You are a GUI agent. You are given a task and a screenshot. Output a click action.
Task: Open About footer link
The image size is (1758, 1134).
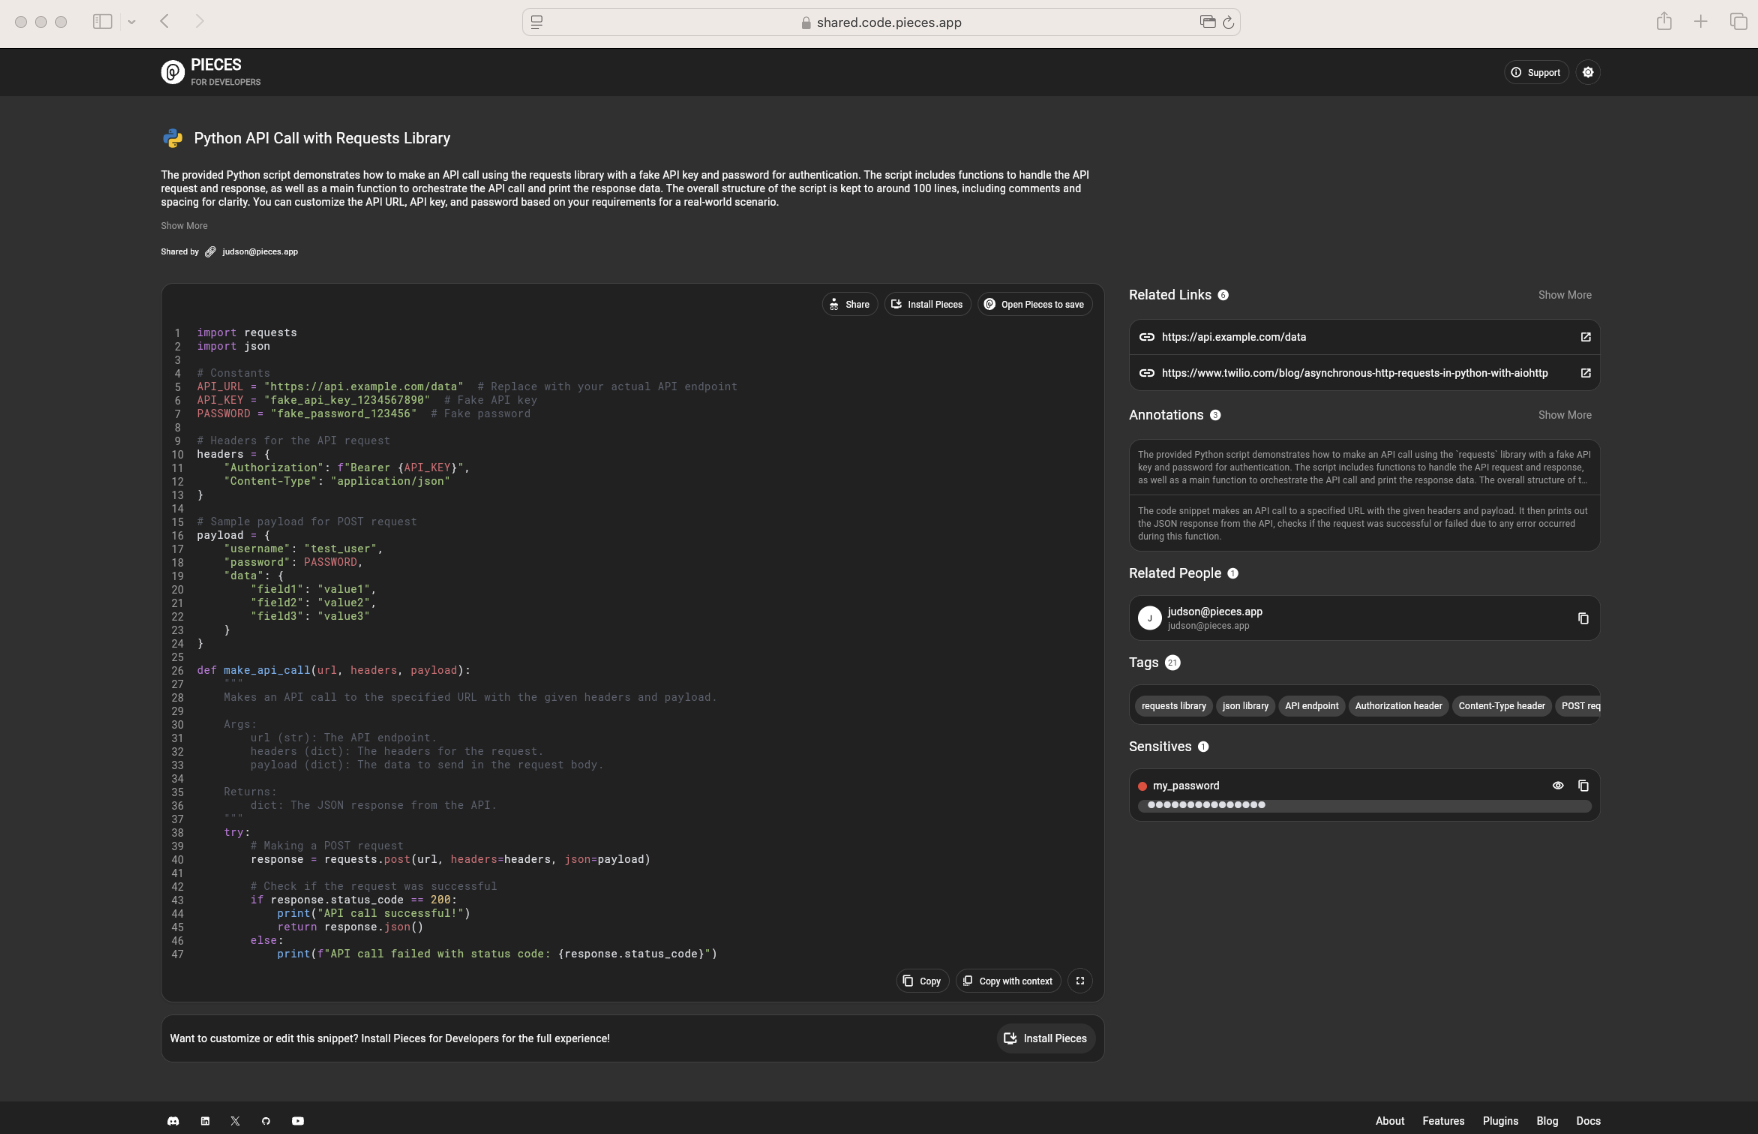coord(1390,1121)
